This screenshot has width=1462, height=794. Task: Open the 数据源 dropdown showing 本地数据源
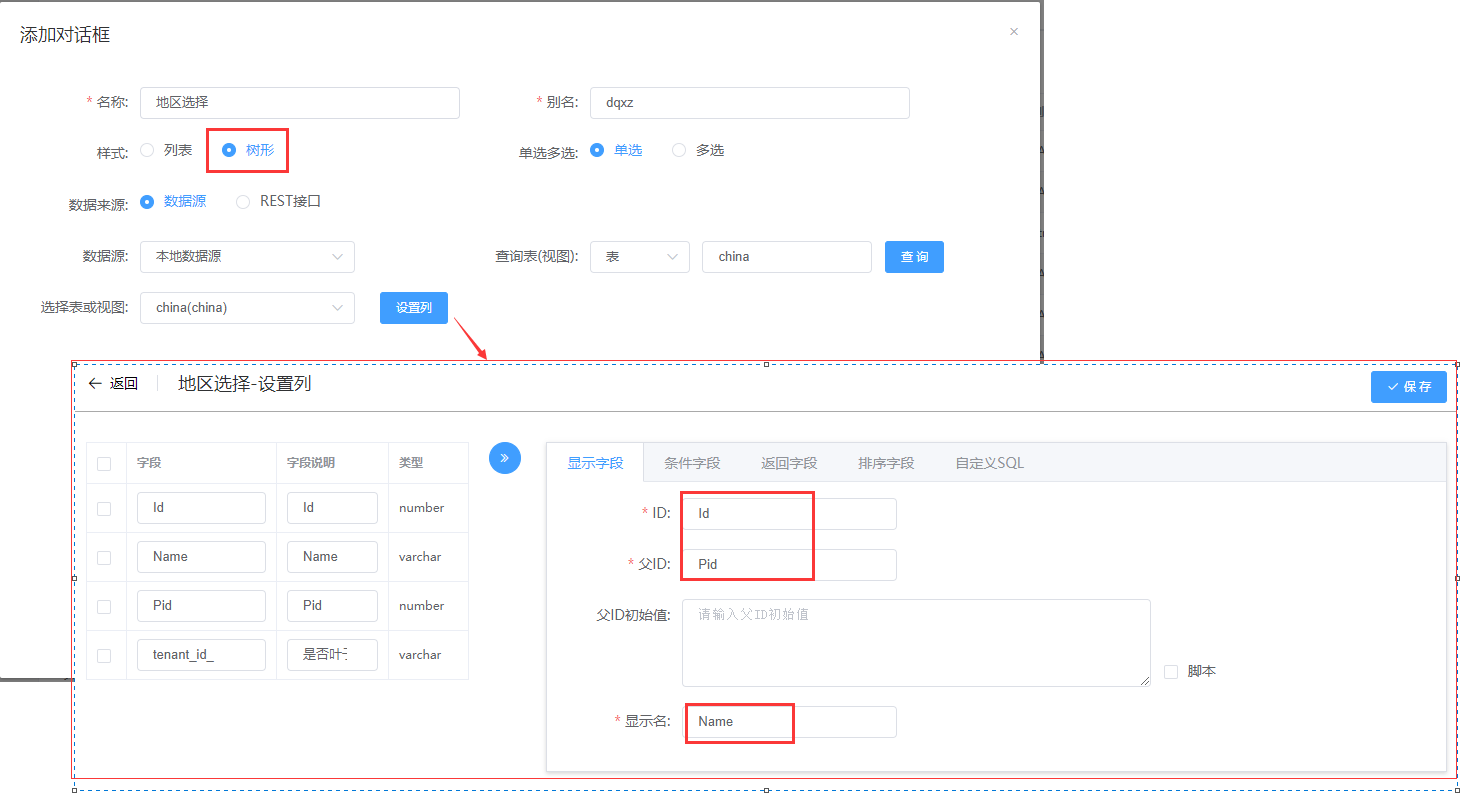(247, 257)
